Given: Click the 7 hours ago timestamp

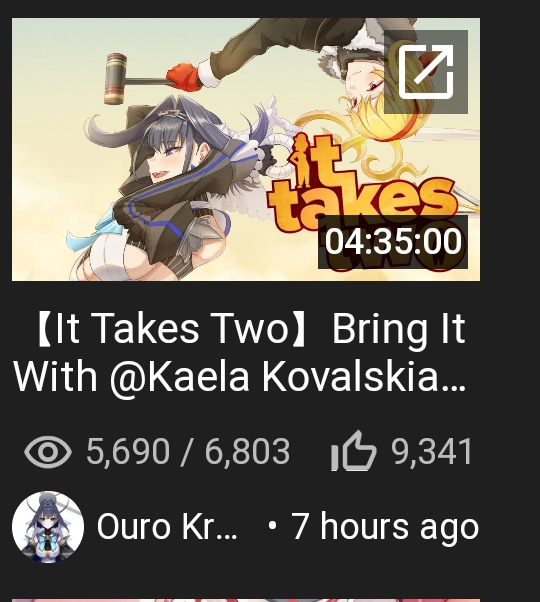Looking at the screenshot, I should pyautogui.click(x=385, y=527).
